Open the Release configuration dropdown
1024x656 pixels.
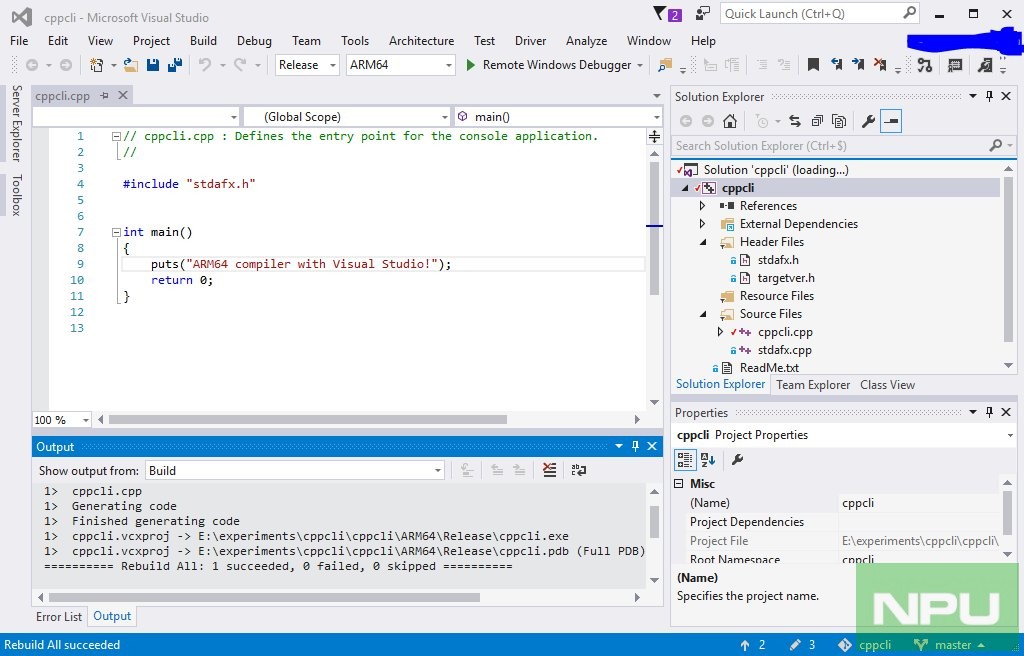point(307,65)
